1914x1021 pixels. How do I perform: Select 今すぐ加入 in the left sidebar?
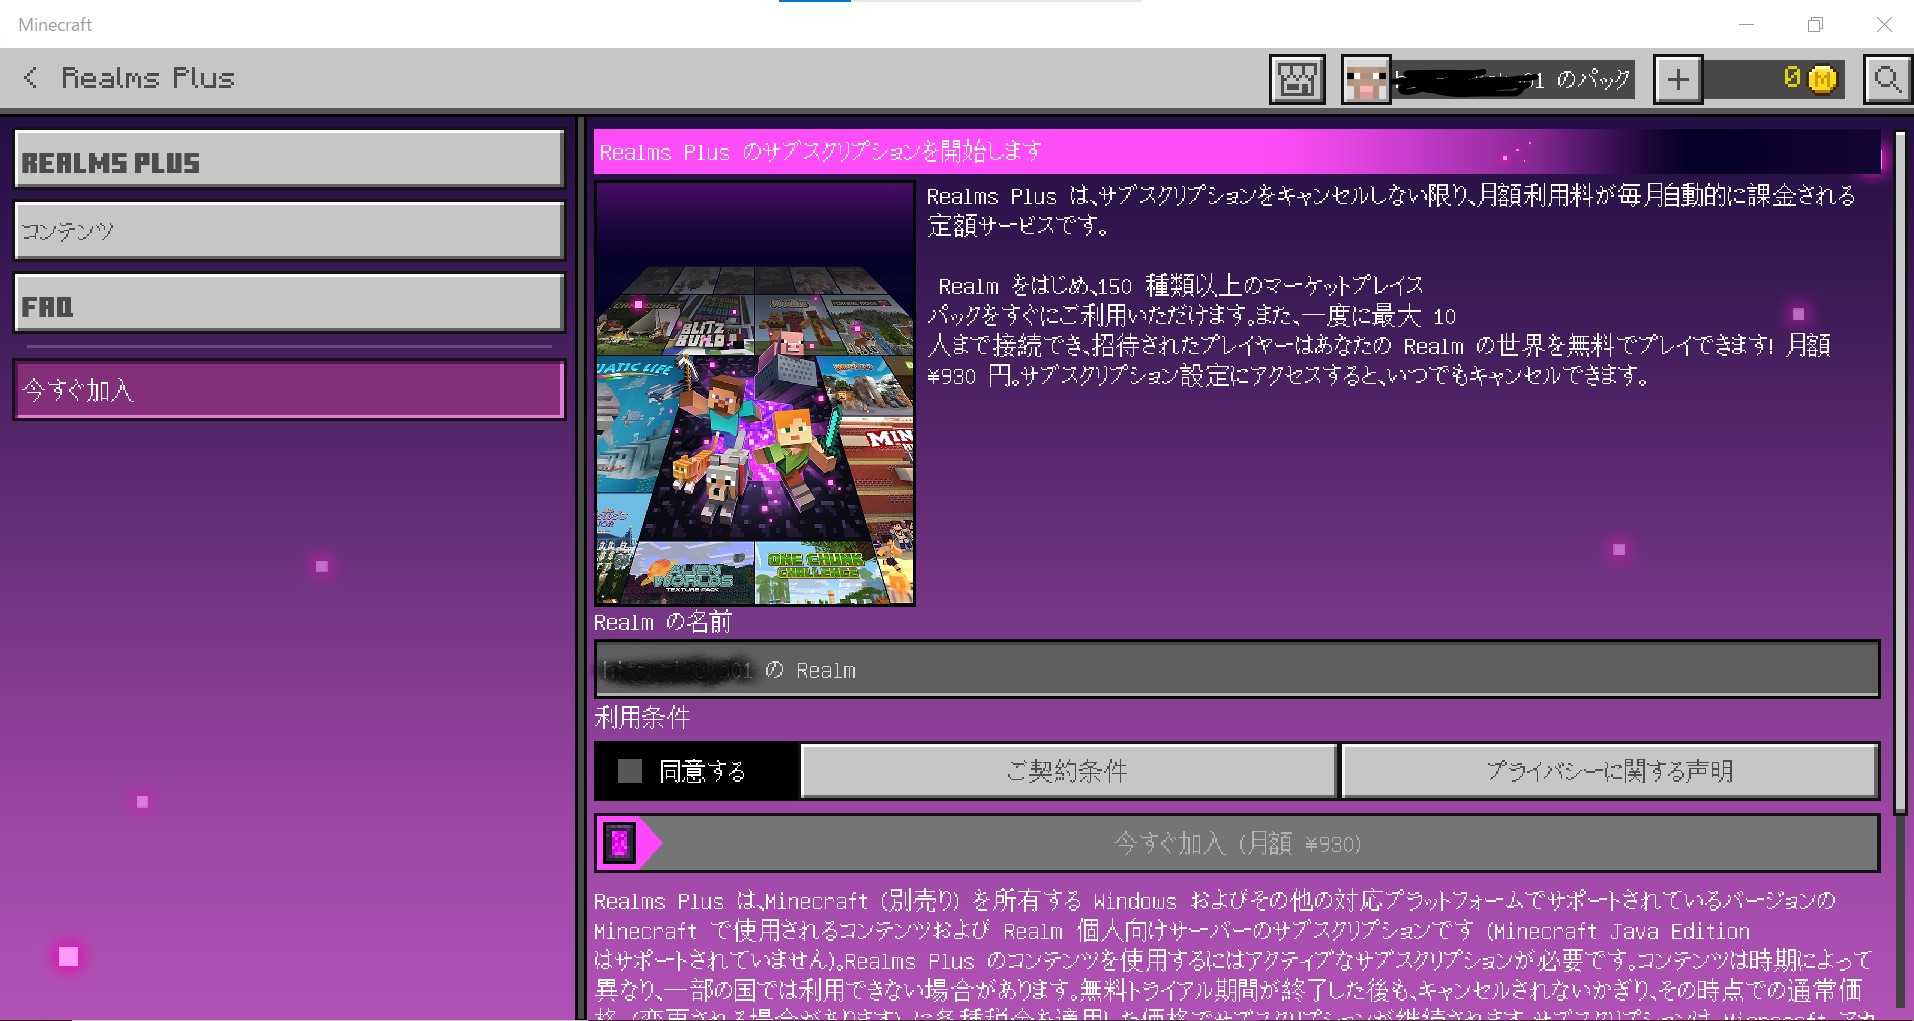pyautogui.click(x=289, y=389)
